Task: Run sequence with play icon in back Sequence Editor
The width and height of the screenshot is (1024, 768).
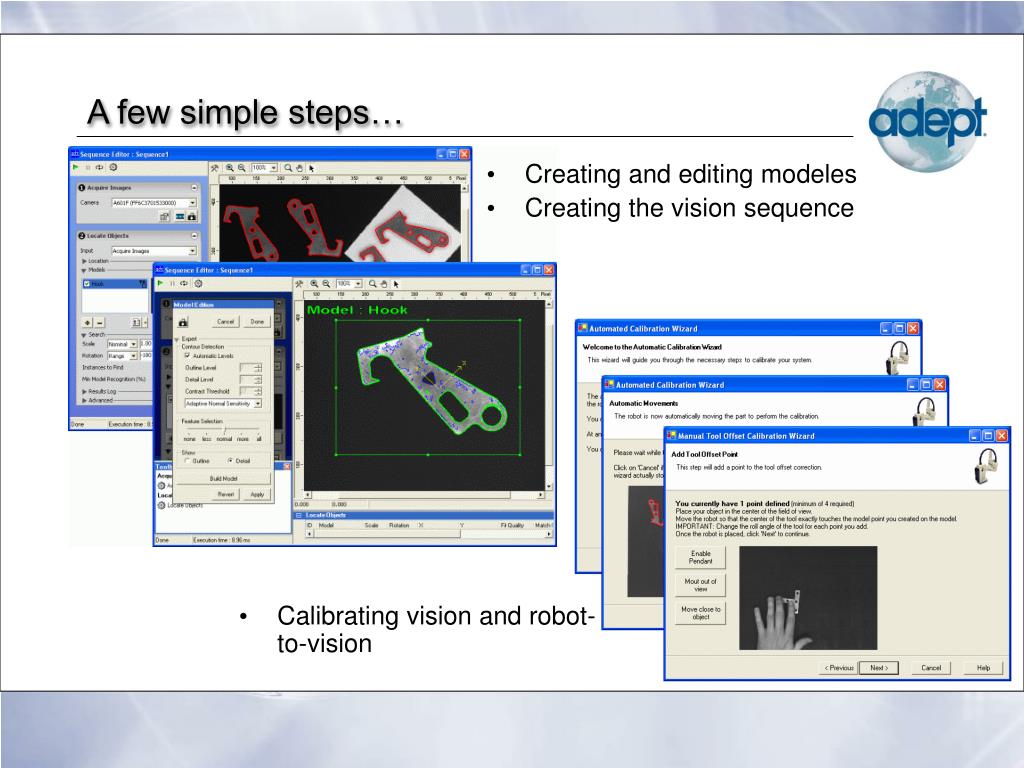Action: point(76,168)
